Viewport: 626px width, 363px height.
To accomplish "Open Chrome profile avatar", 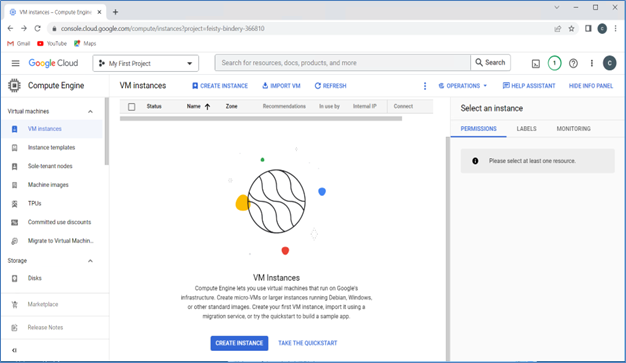I will (x=602, y=28).
